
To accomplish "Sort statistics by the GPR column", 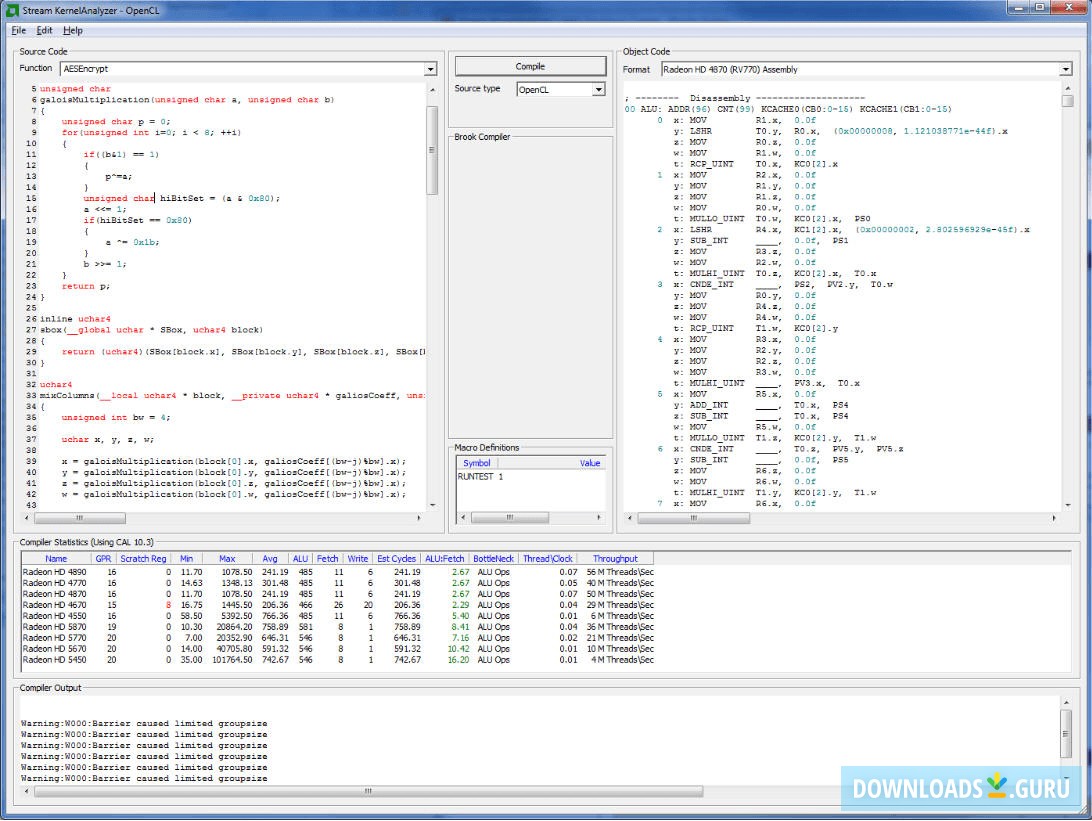I will [103, 558].
